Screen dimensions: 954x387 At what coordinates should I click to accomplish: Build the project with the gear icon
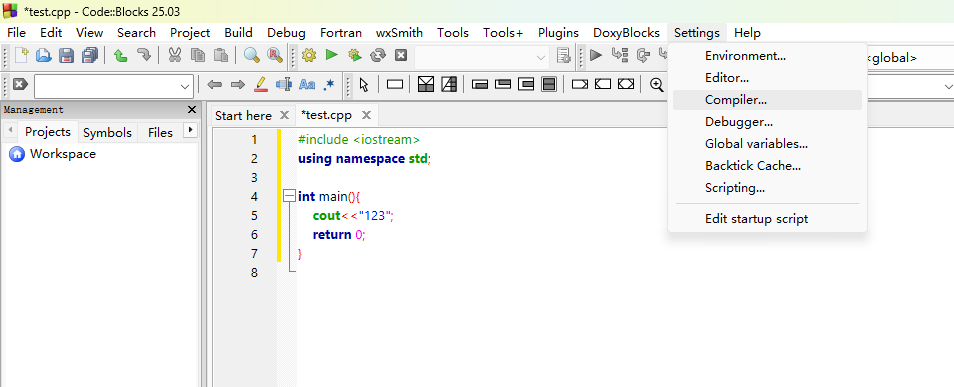point(309,55)
